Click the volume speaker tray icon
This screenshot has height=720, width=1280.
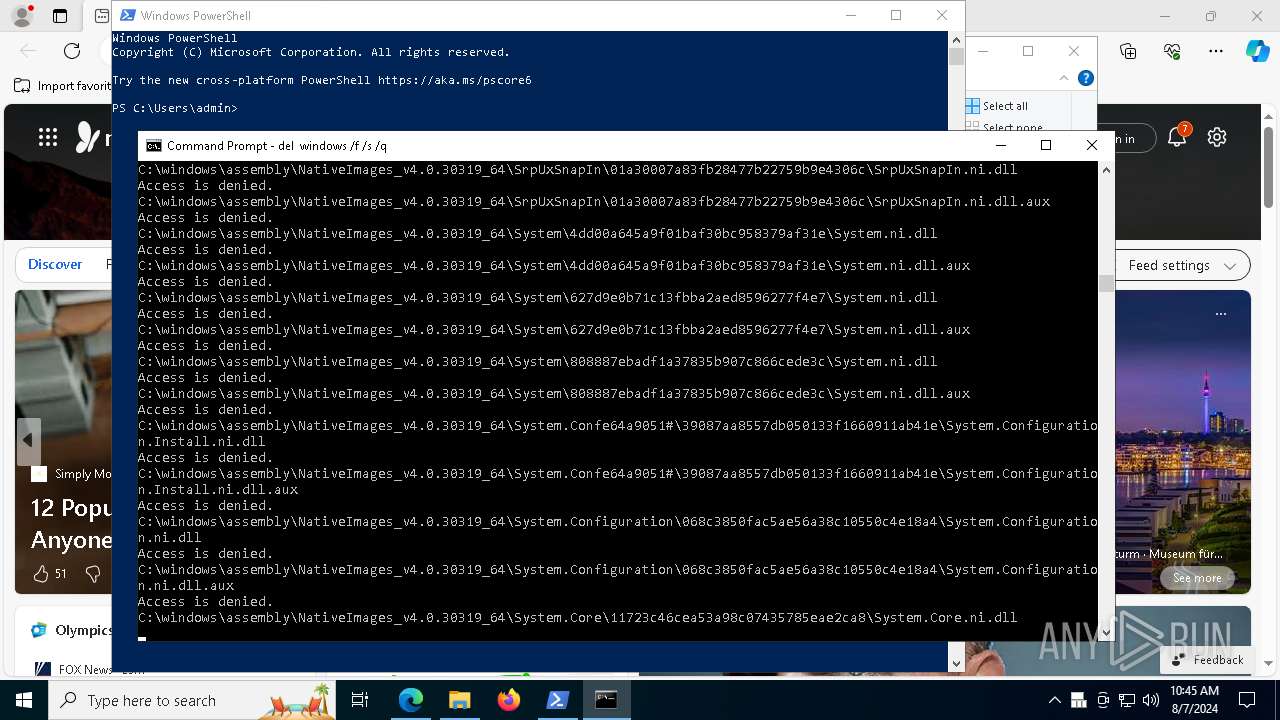click(x=1151, y=700)
